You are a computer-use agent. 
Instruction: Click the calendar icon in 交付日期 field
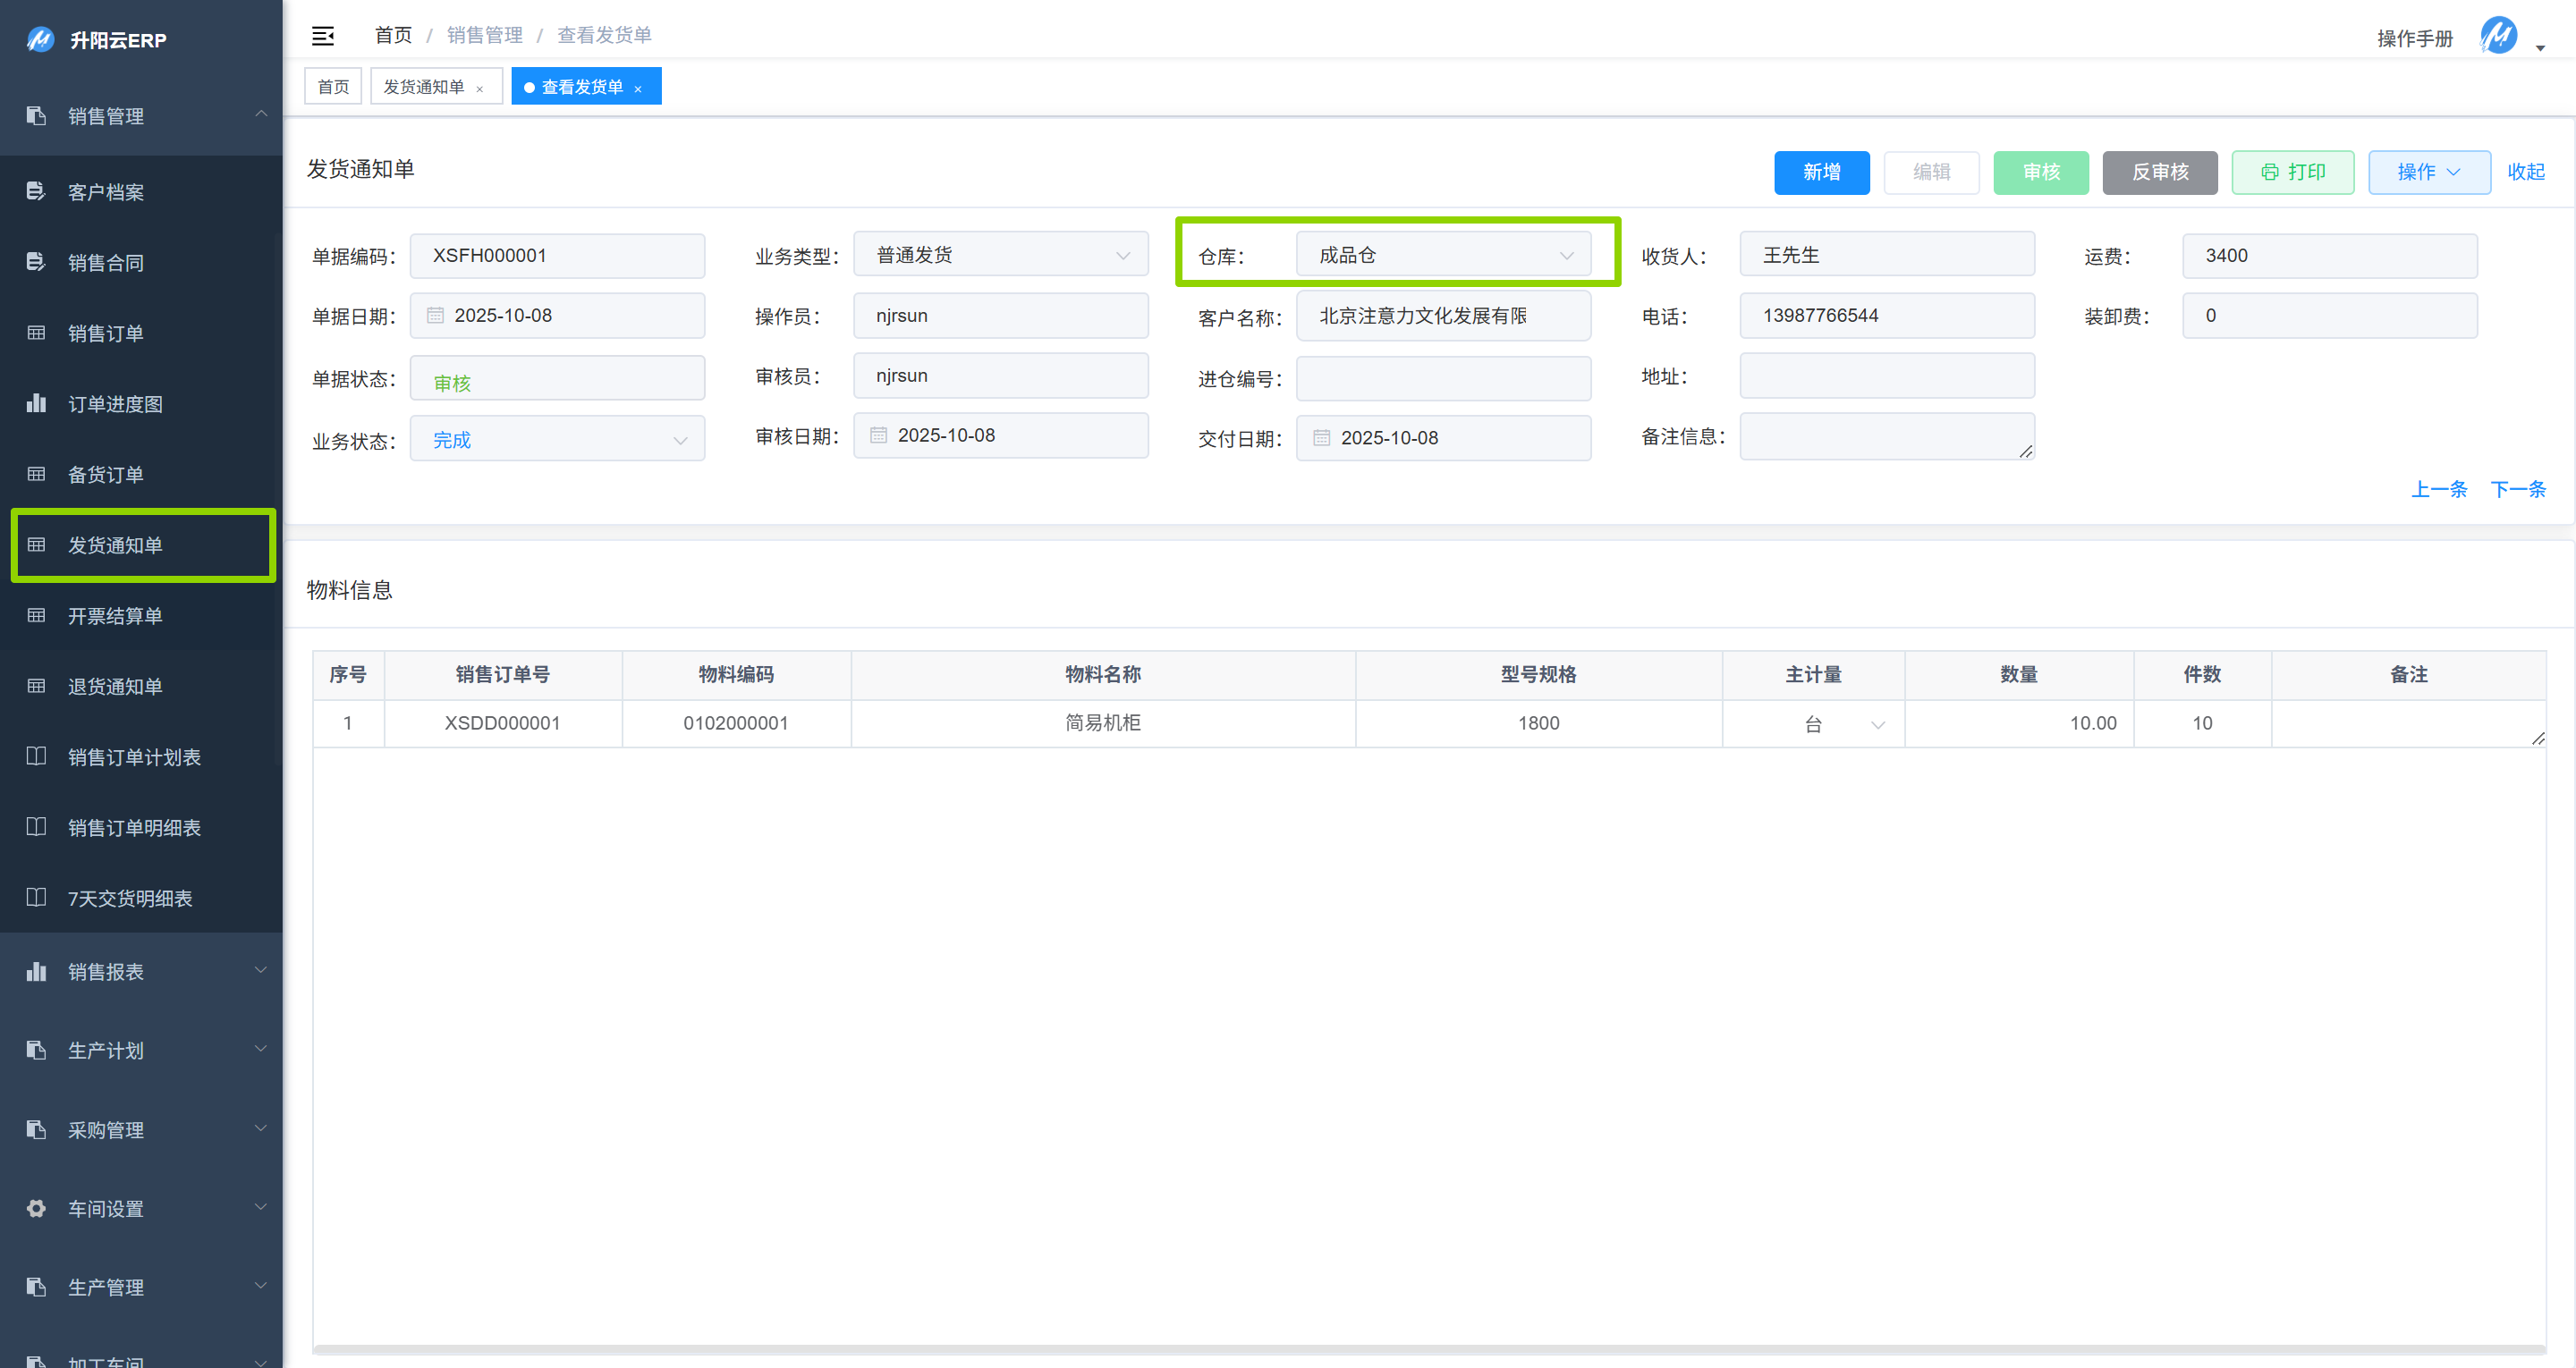(1321, 438)
